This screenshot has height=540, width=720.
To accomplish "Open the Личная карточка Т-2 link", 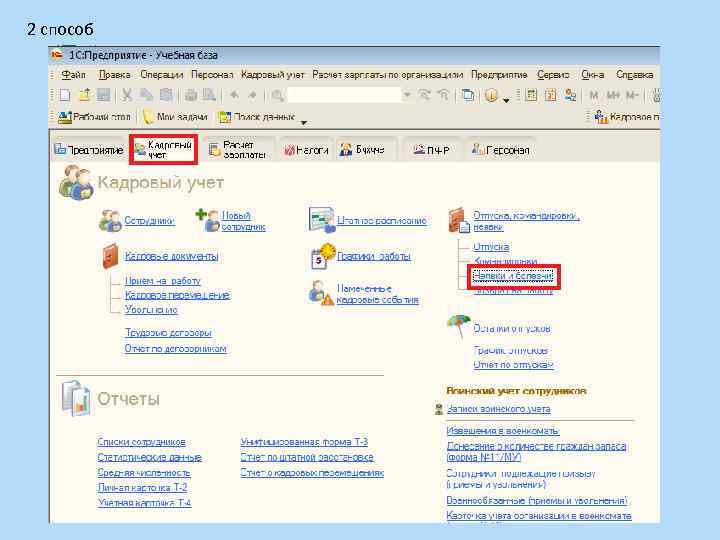I will (x=142, y=488).
